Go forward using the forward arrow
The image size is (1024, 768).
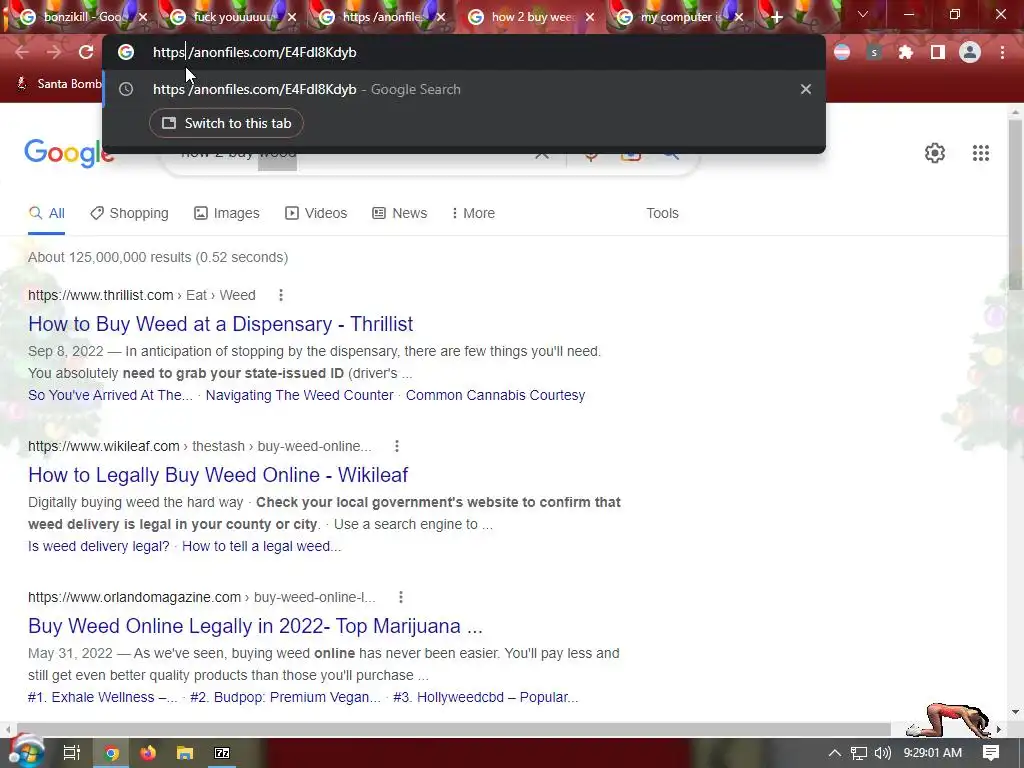point(54,52)
